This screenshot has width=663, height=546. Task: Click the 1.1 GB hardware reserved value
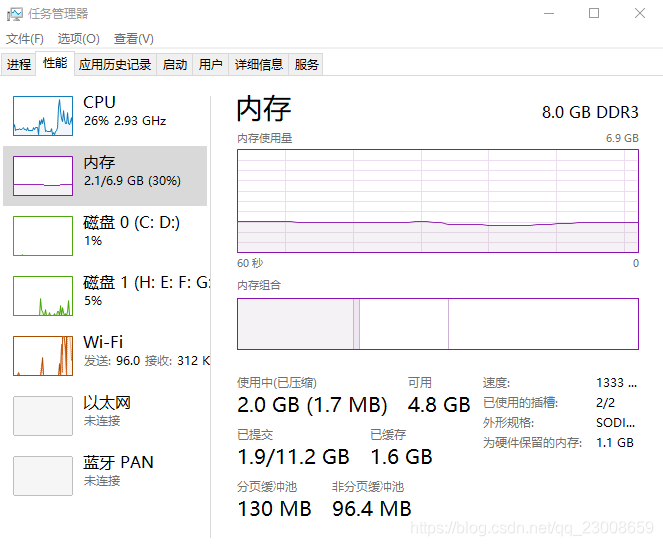point(615,443)
